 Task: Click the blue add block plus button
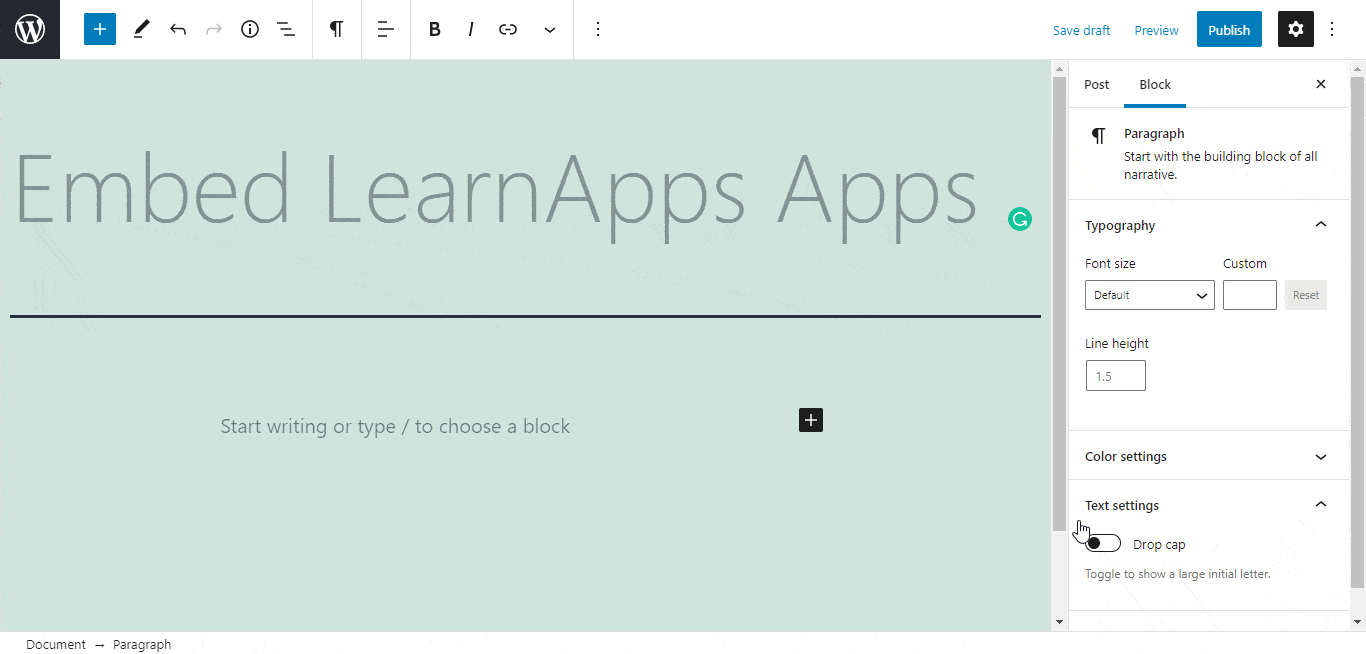click(100, 29)
